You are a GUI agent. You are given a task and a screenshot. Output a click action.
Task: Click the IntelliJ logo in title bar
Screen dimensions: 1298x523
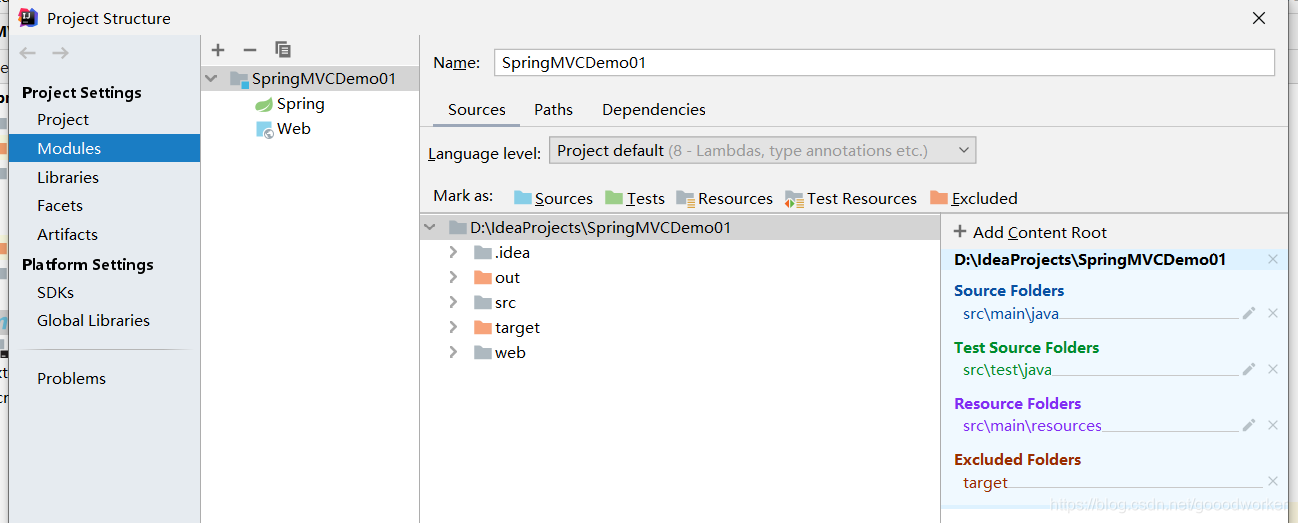(x=28, y=17)
